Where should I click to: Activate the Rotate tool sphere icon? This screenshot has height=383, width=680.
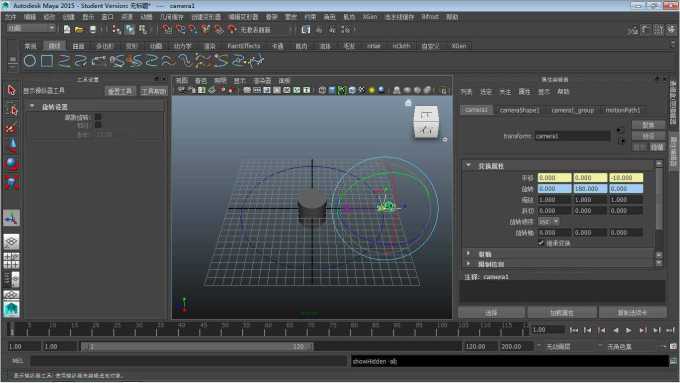pos(12,164)
